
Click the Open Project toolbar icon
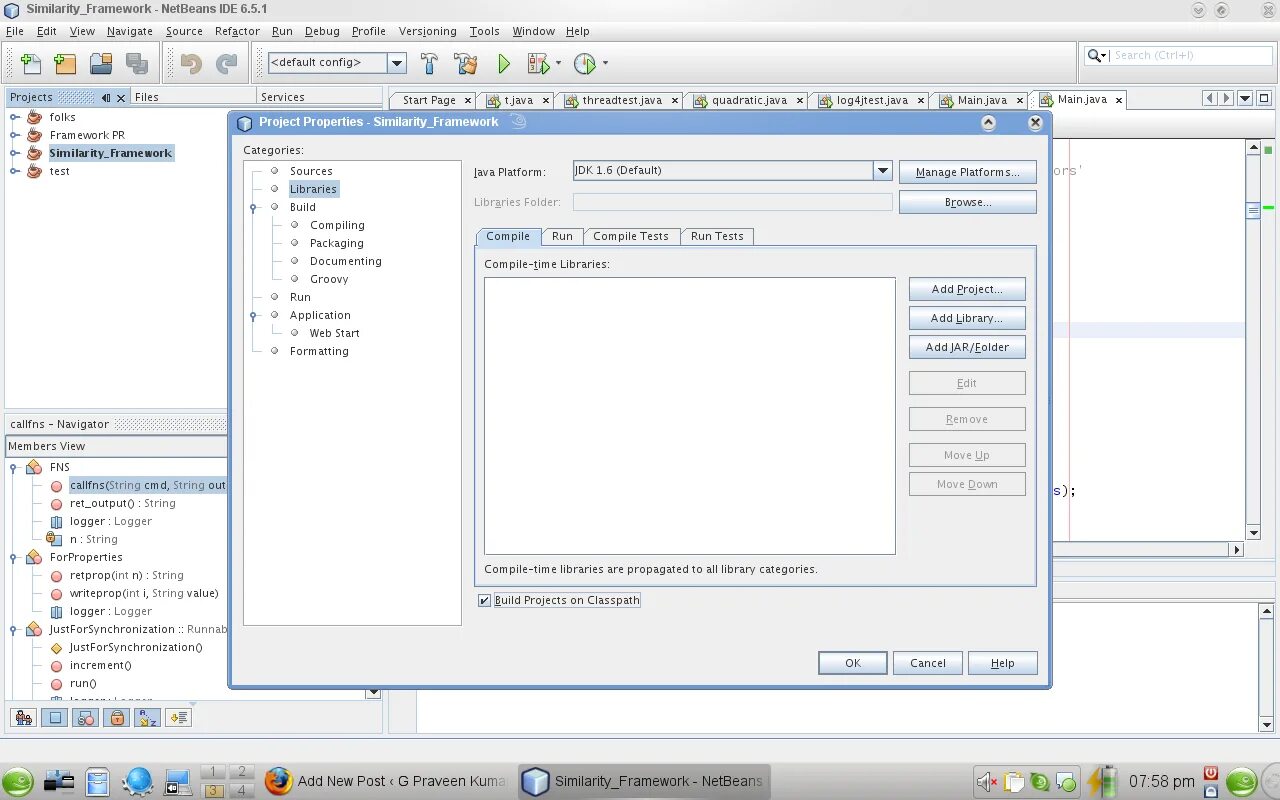pyautogui.click(x=101, y=63)
